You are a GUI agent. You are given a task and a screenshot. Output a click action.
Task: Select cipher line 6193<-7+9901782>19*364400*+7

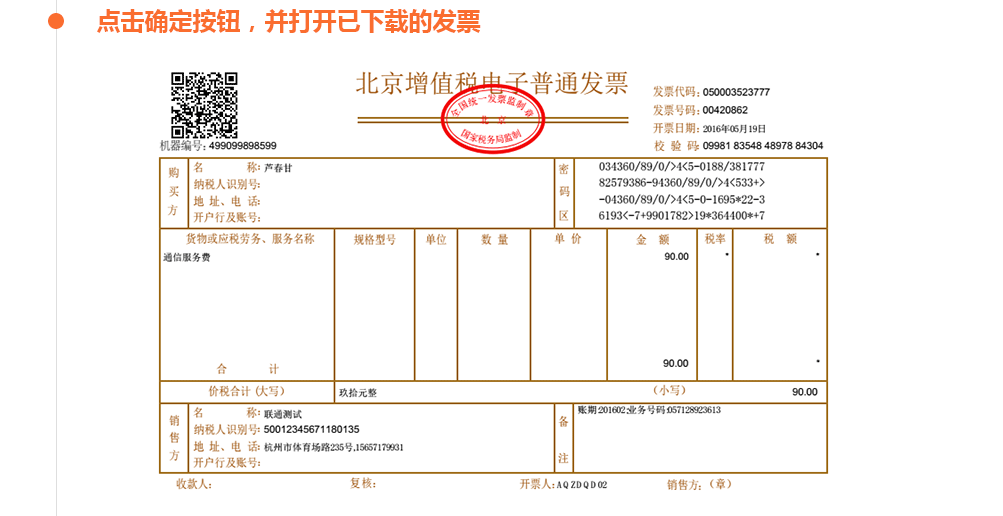click(x=682, y=215)
